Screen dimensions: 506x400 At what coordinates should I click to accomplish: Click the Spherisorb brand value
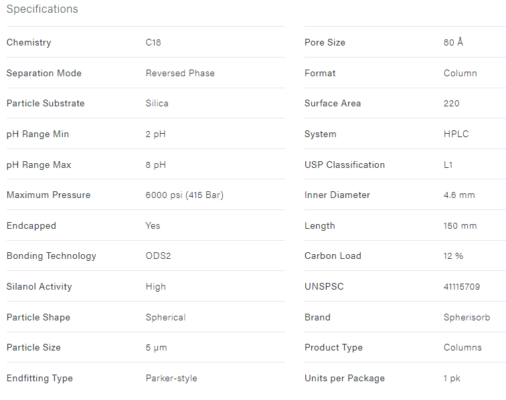pos(467,317)
